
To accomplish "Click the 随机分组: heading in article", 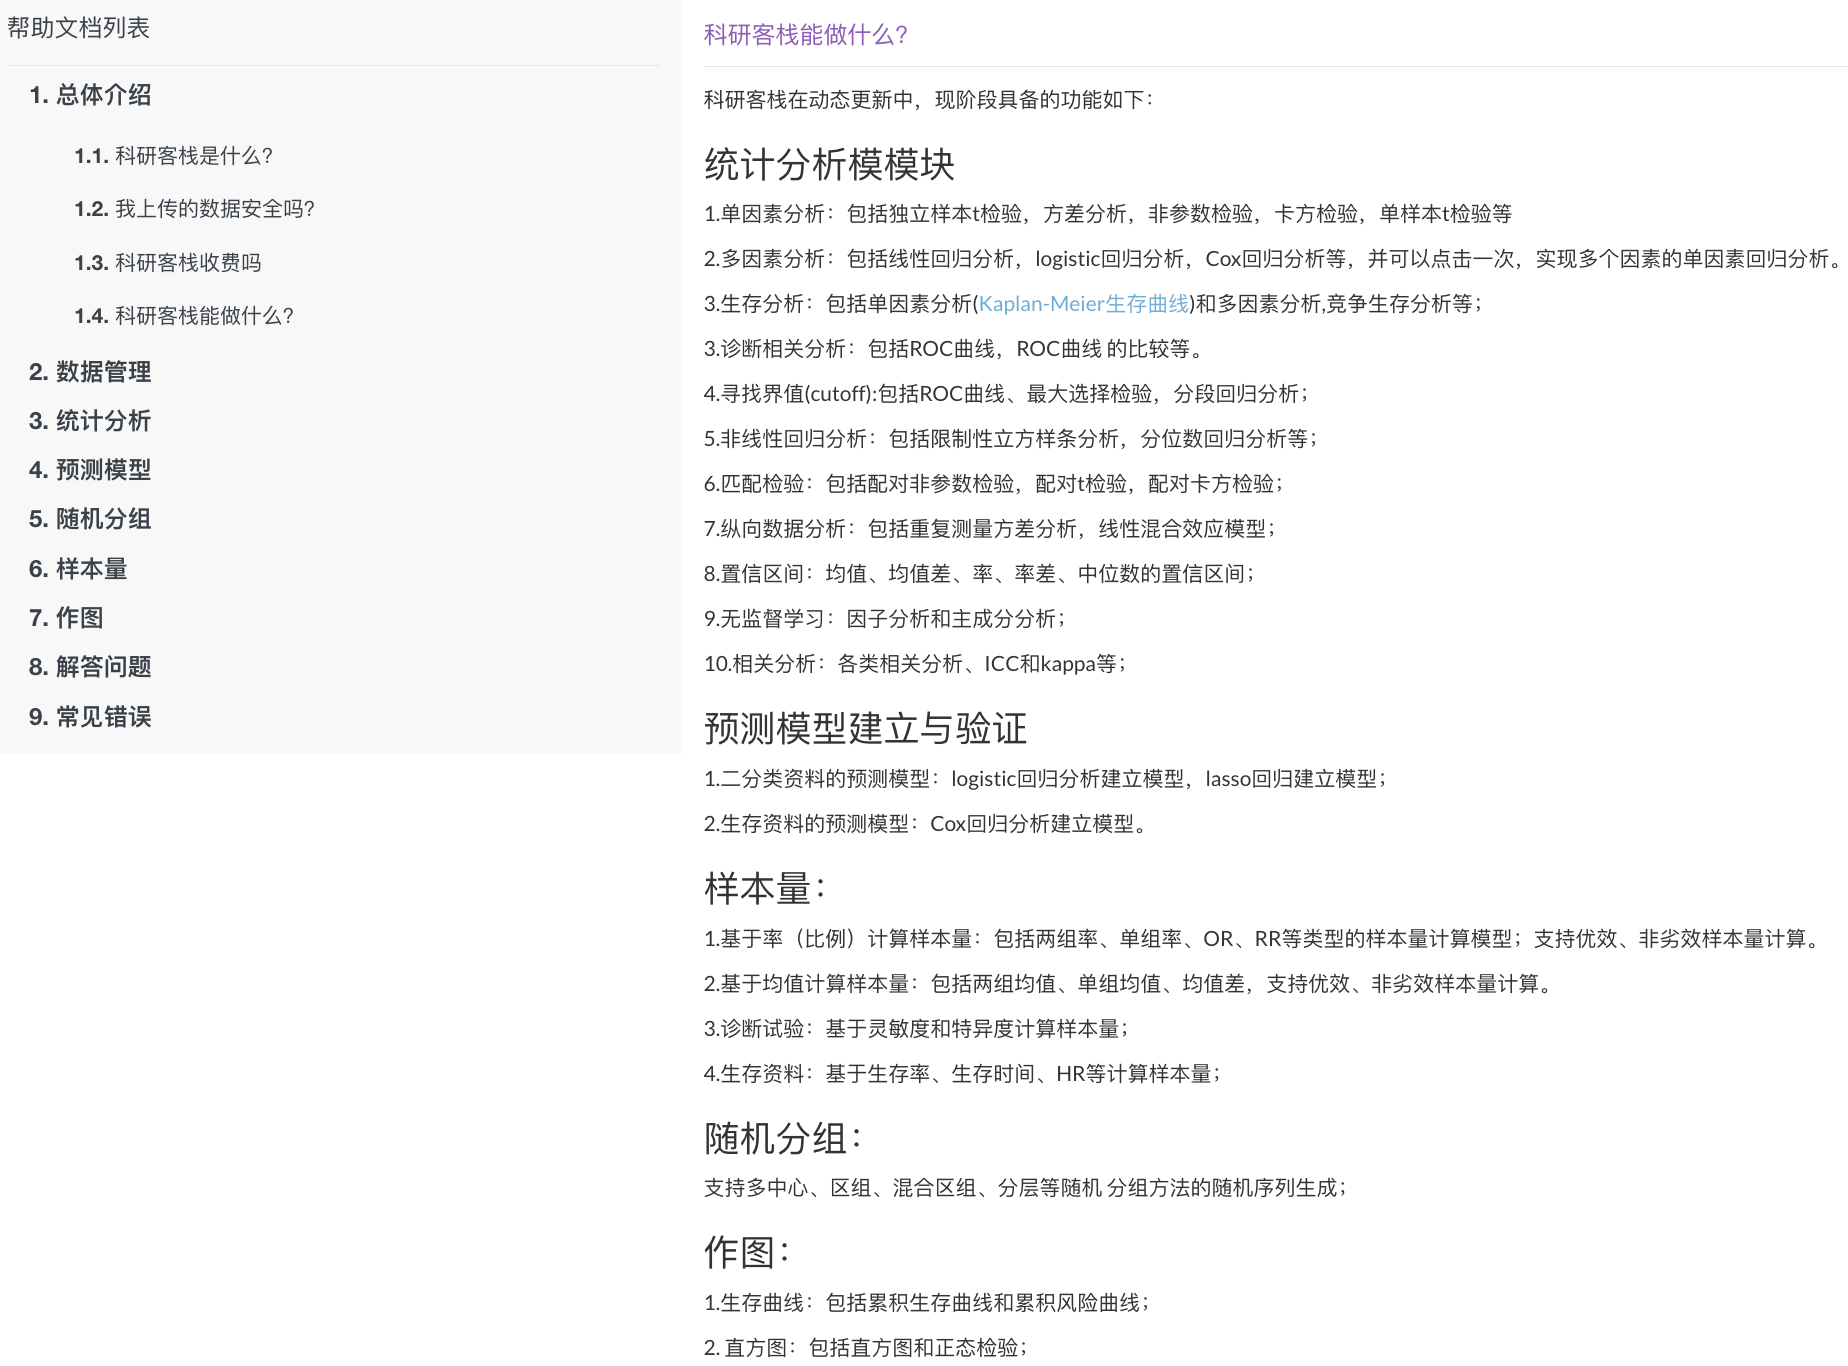I will pyautogui.click(x=783, y=1138).
